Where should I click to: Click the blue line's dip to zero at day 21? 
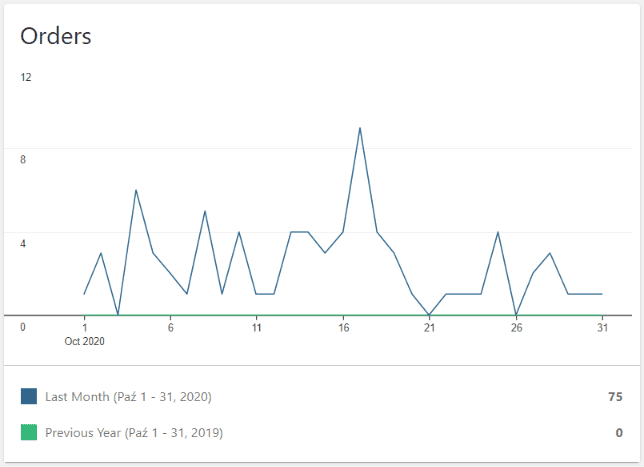coord(429,314)
